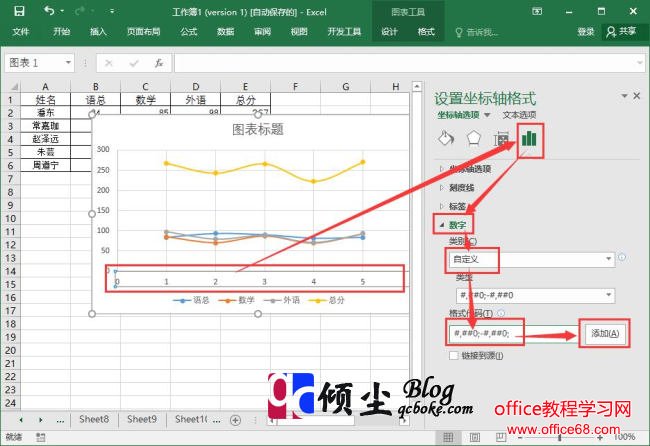The height and width of the screenshot is (446, 650).
Task: Switch to the 数据 ribbon tab
Action: tap(226, 32)
